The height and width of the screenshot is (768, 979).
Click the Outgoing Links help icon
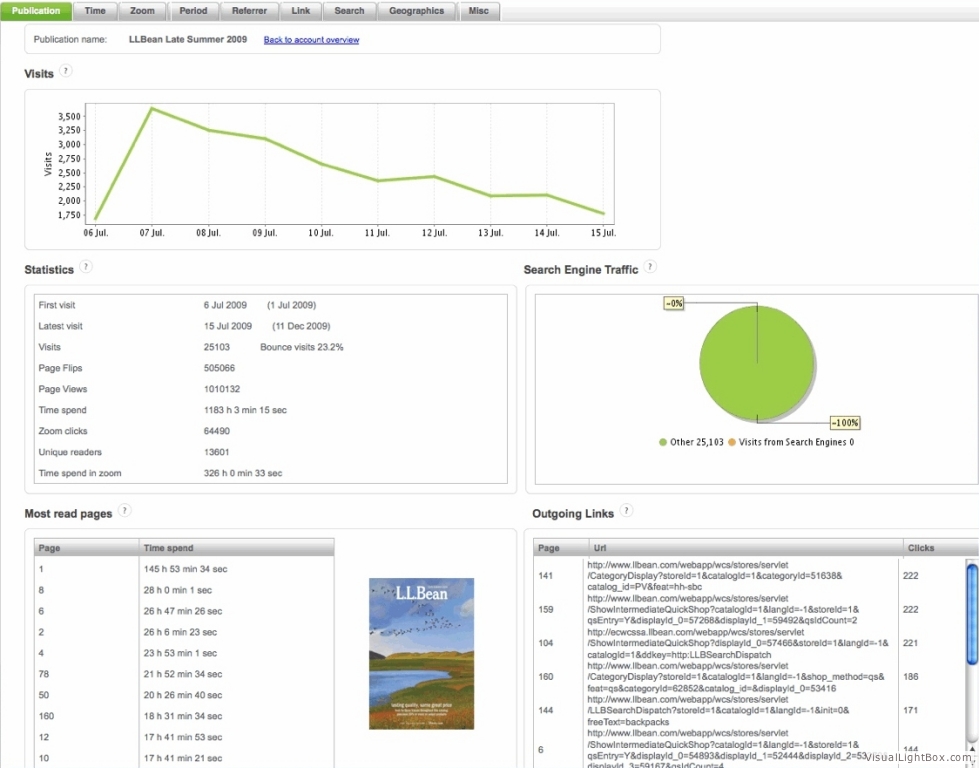click(x=626, y=511)
